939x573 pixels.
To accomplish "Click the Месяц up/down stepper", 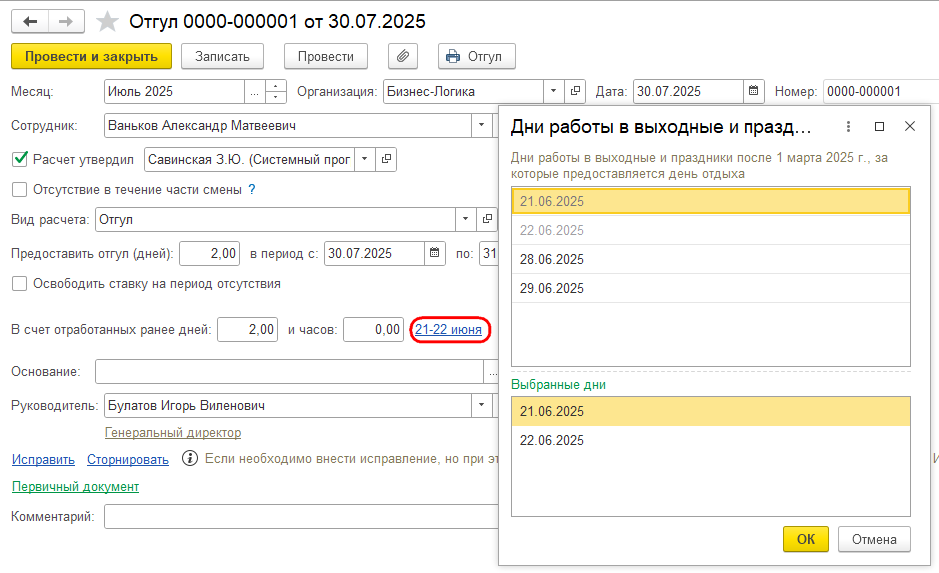I will point(275,92).
